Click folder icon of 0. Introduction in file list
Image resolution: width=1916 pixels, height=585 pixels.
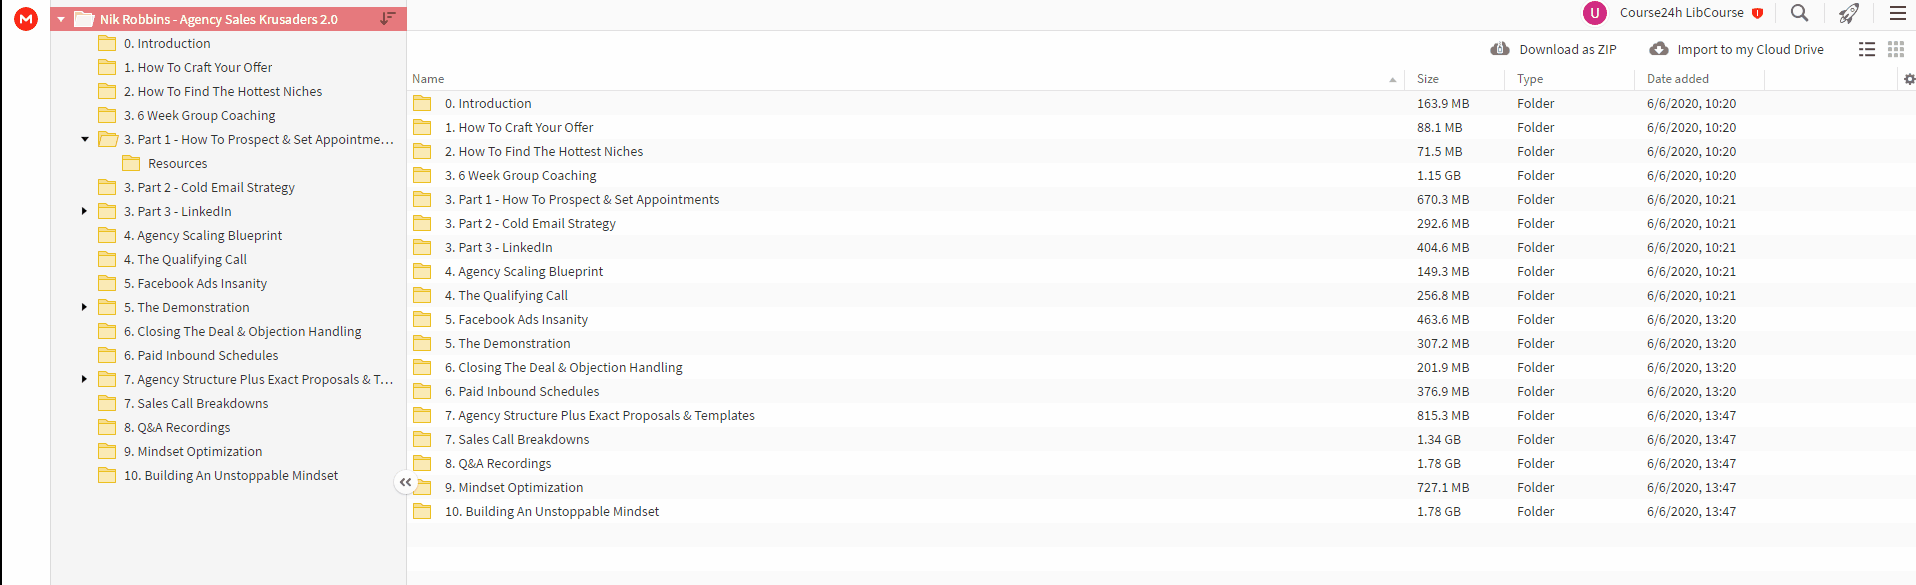point(422,103)
